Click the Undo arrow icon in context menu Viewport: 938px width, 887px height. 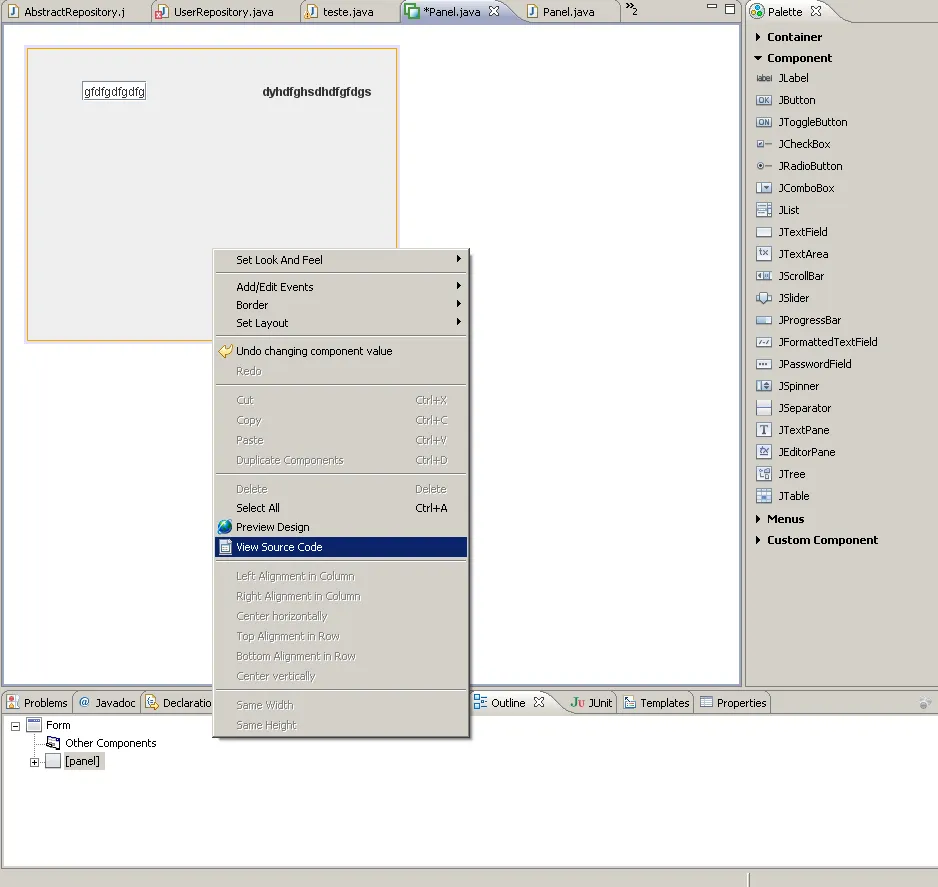coord(225,351)
